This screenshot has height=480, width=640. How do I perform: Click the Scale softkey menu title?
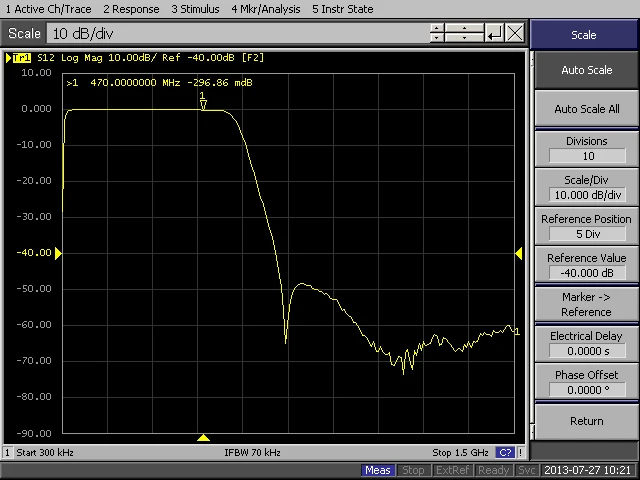pyautogui.click(x=584, y=35)
